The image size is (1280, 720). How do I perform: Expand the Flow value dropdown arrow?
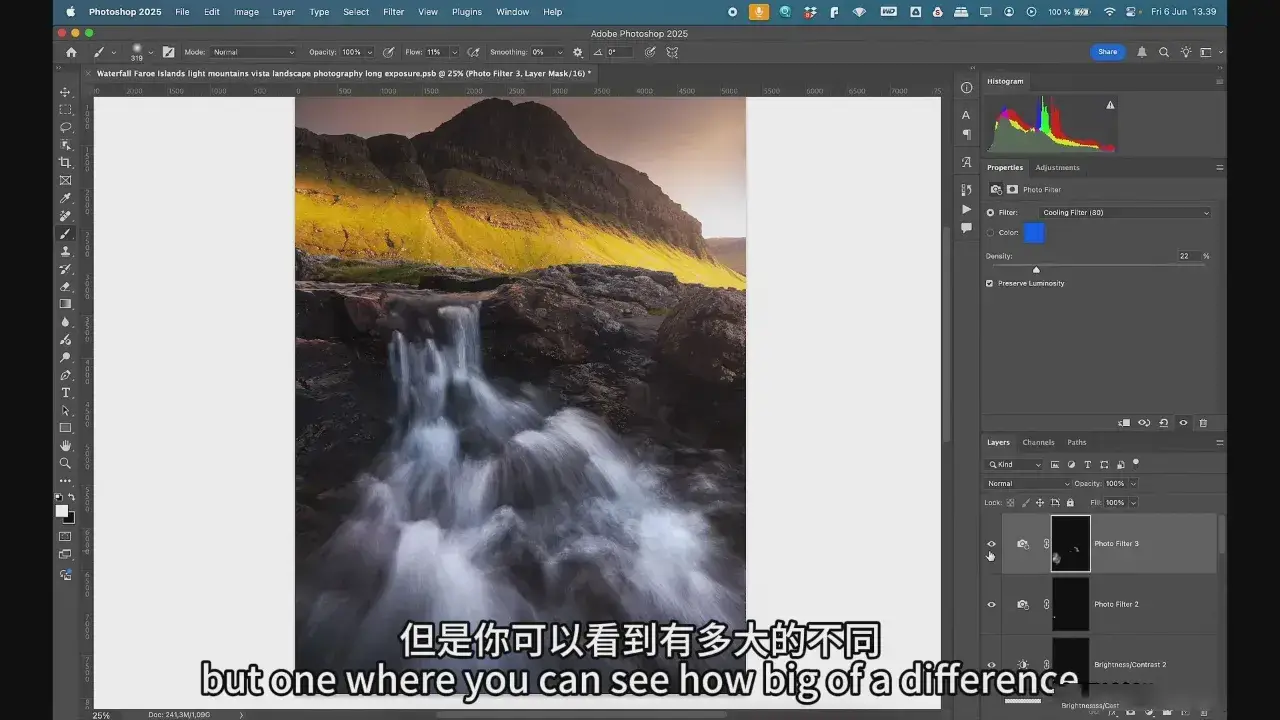click(x=454, y=52)
